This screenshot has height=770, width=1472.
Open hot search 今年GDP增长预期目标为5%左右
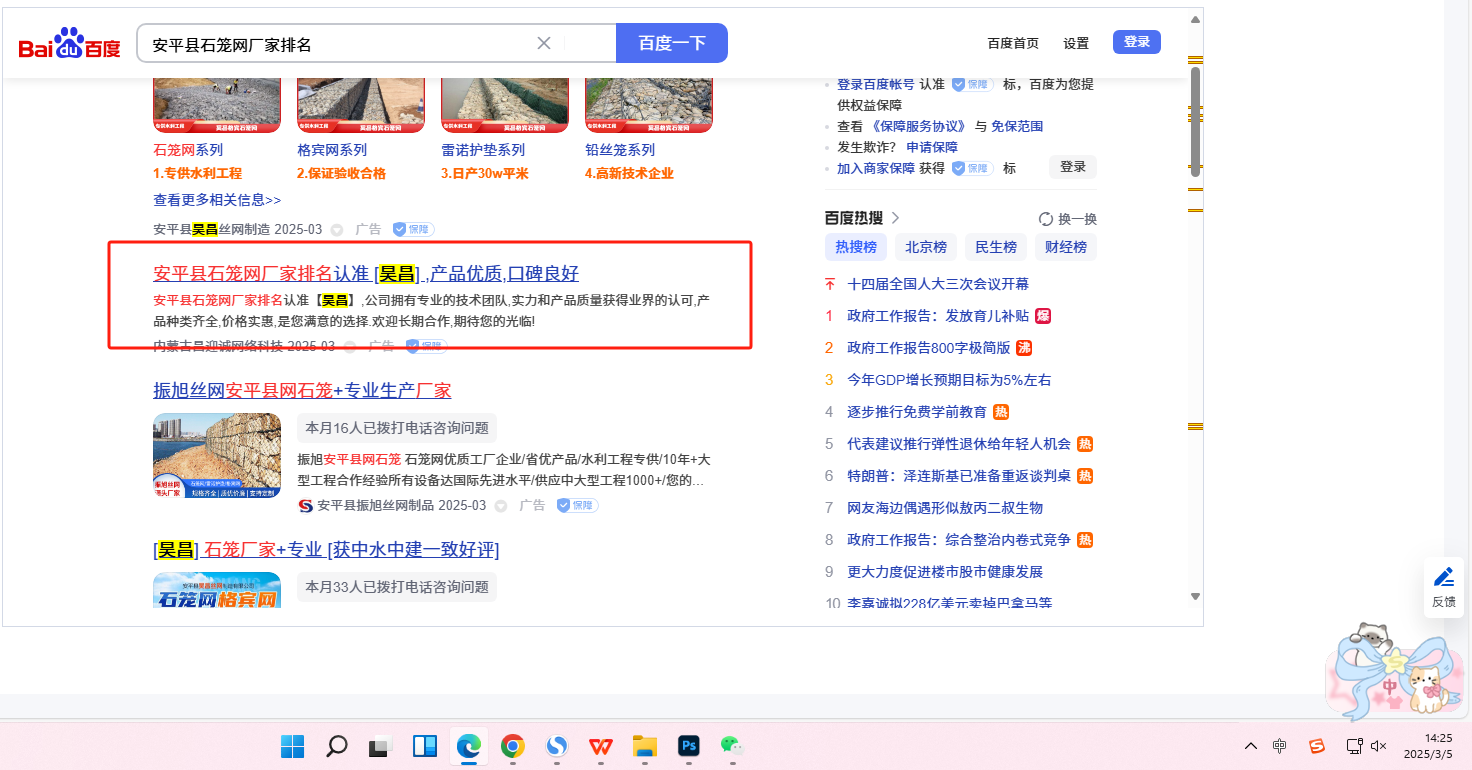coord(949,380)
